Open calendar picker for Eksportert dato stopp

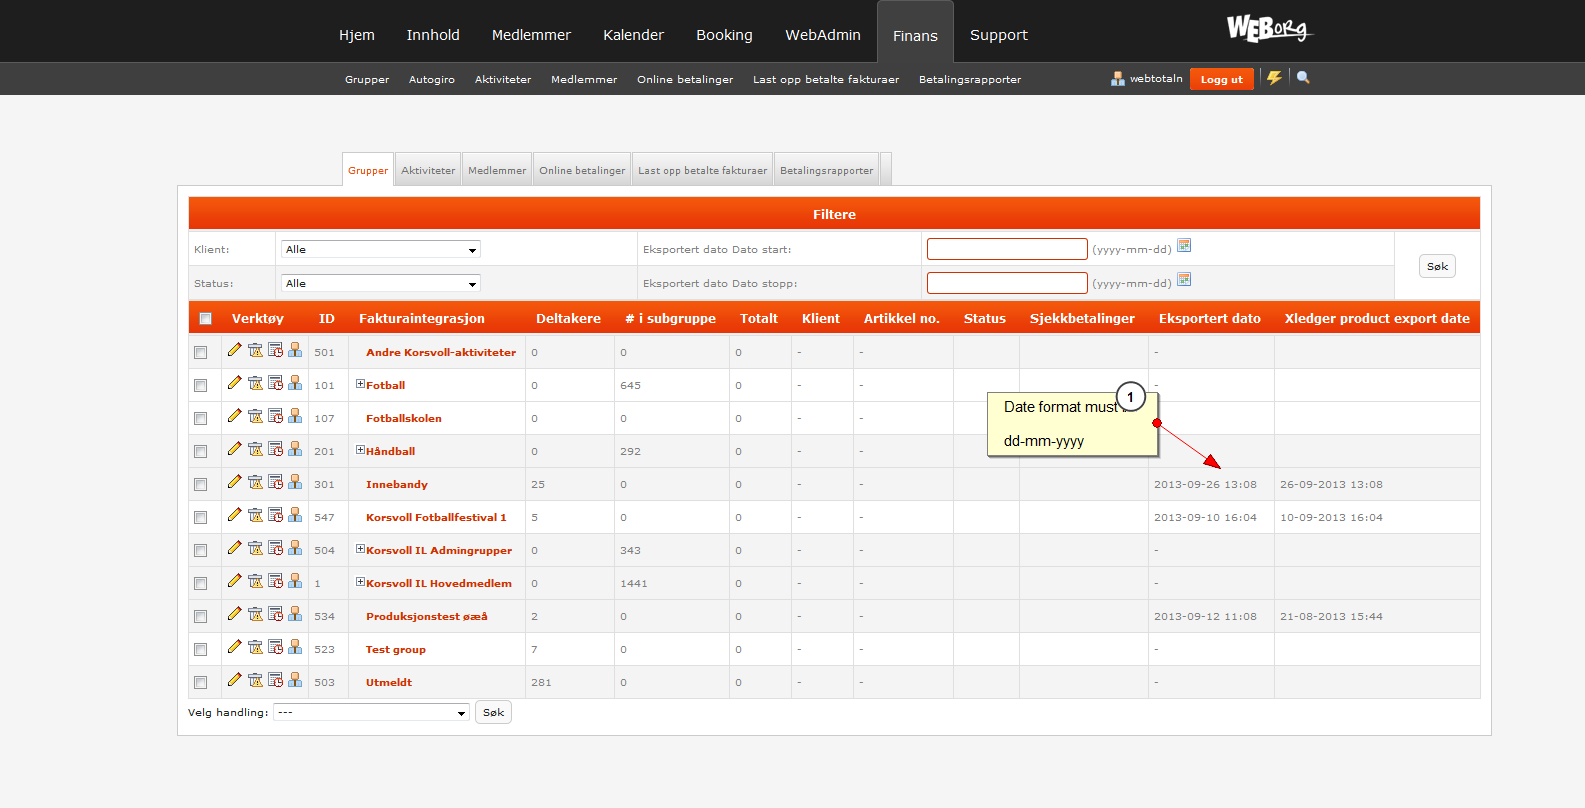click(1184, 280)
